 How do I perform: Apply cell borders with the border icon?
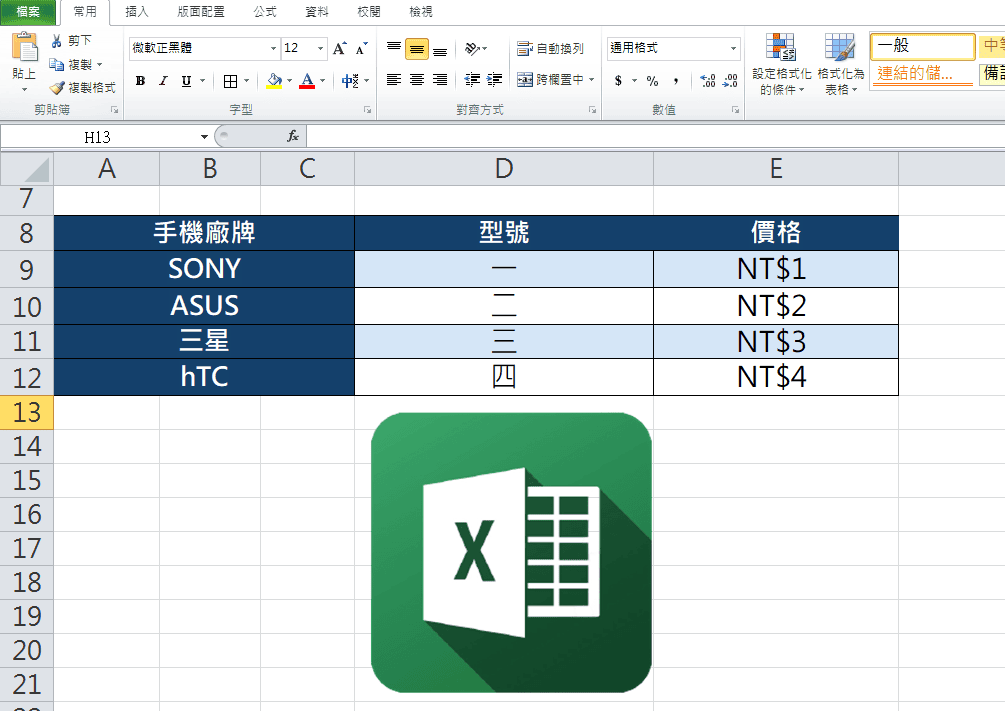point(230,81)
